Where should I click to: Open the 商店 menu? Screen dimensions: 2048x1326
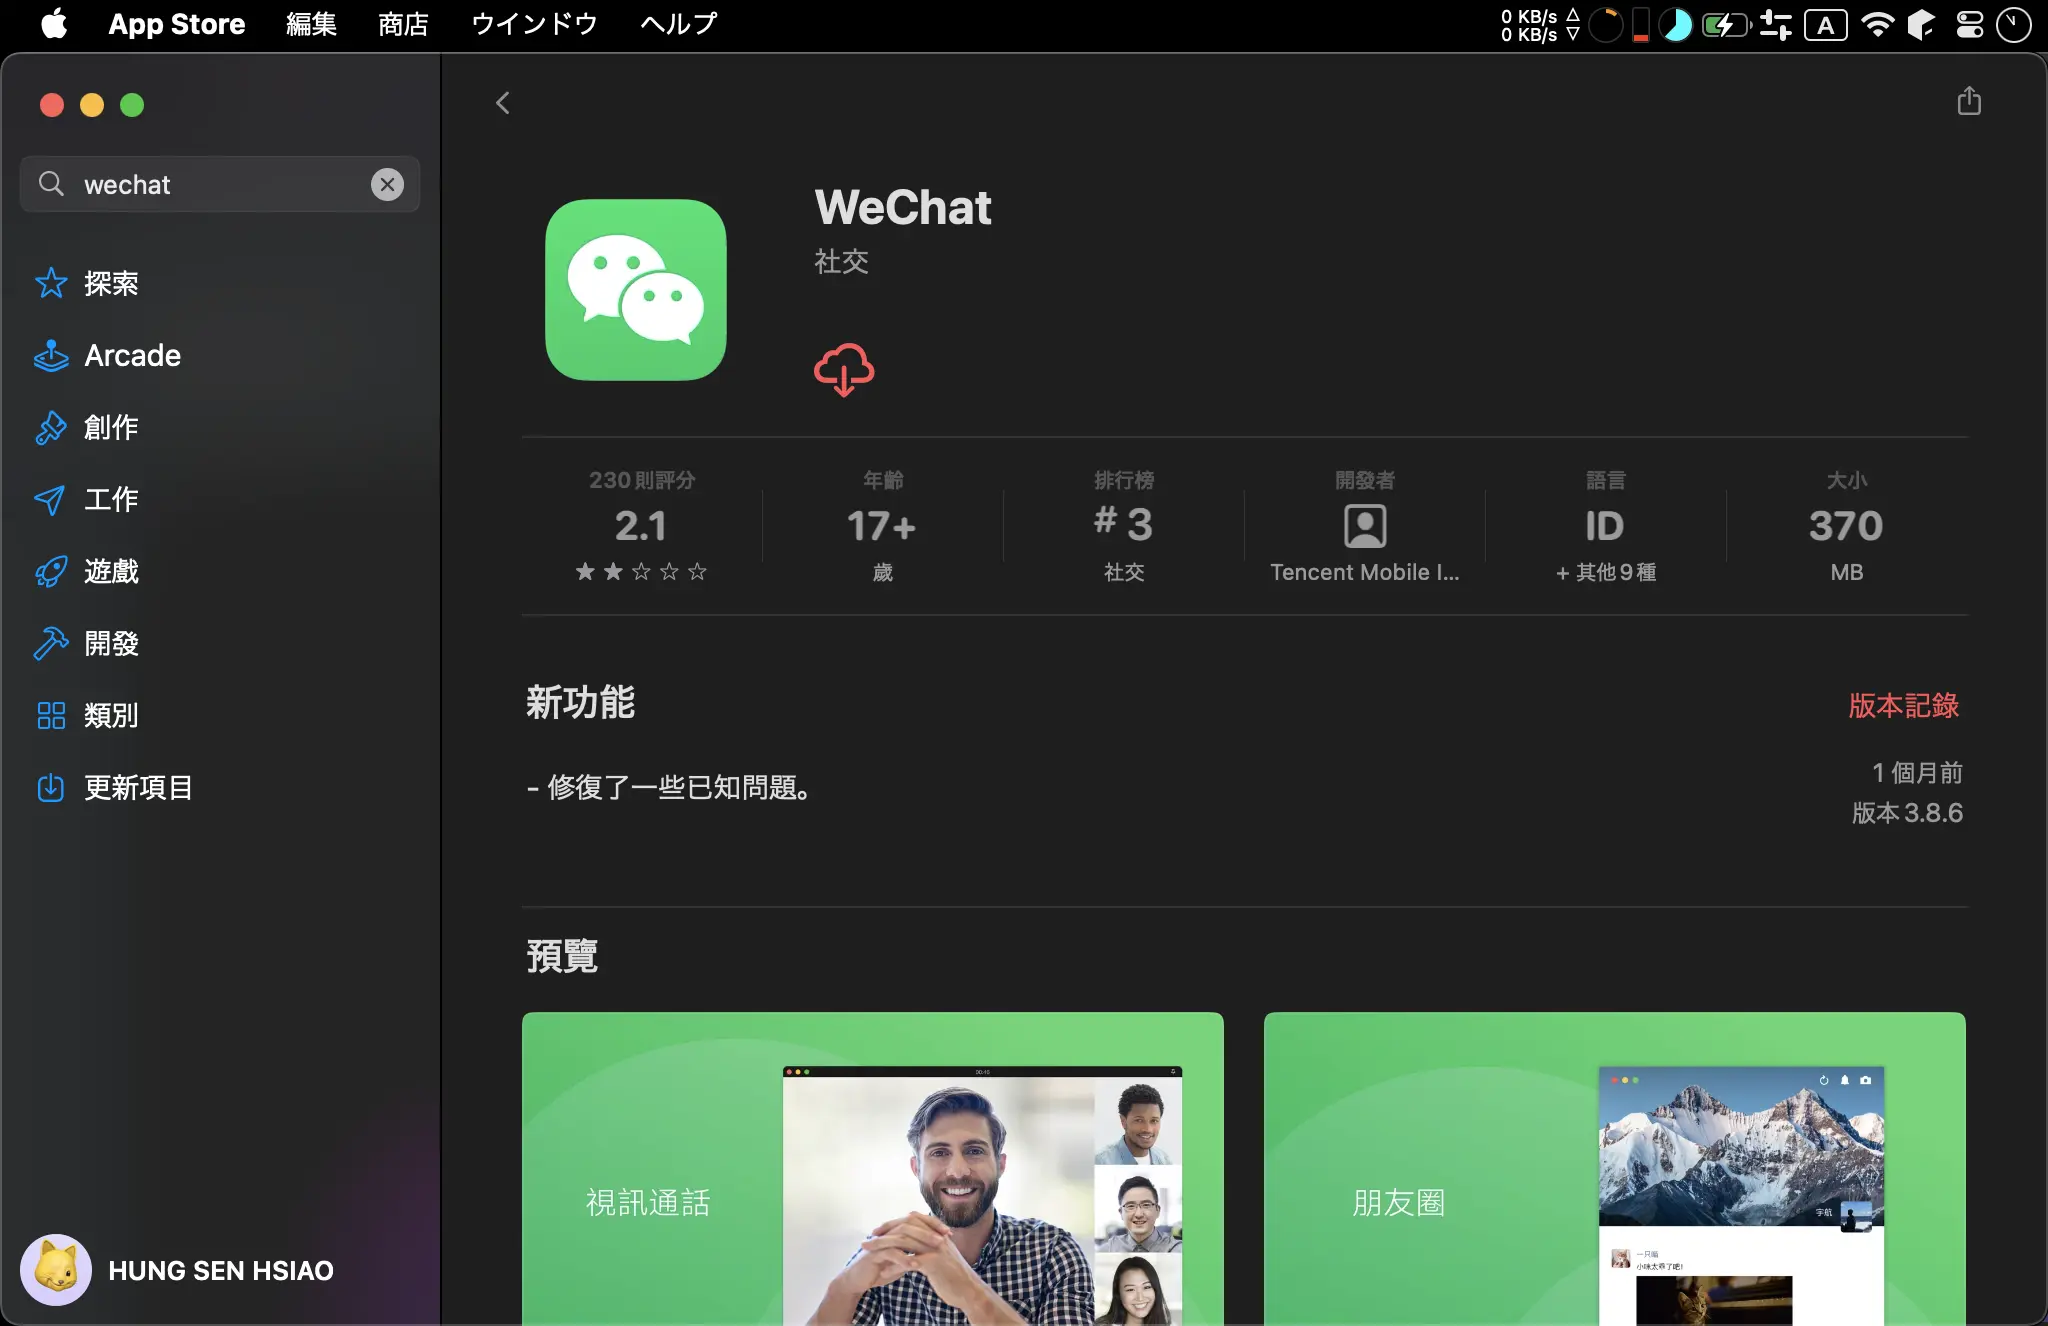click(403, 24)
